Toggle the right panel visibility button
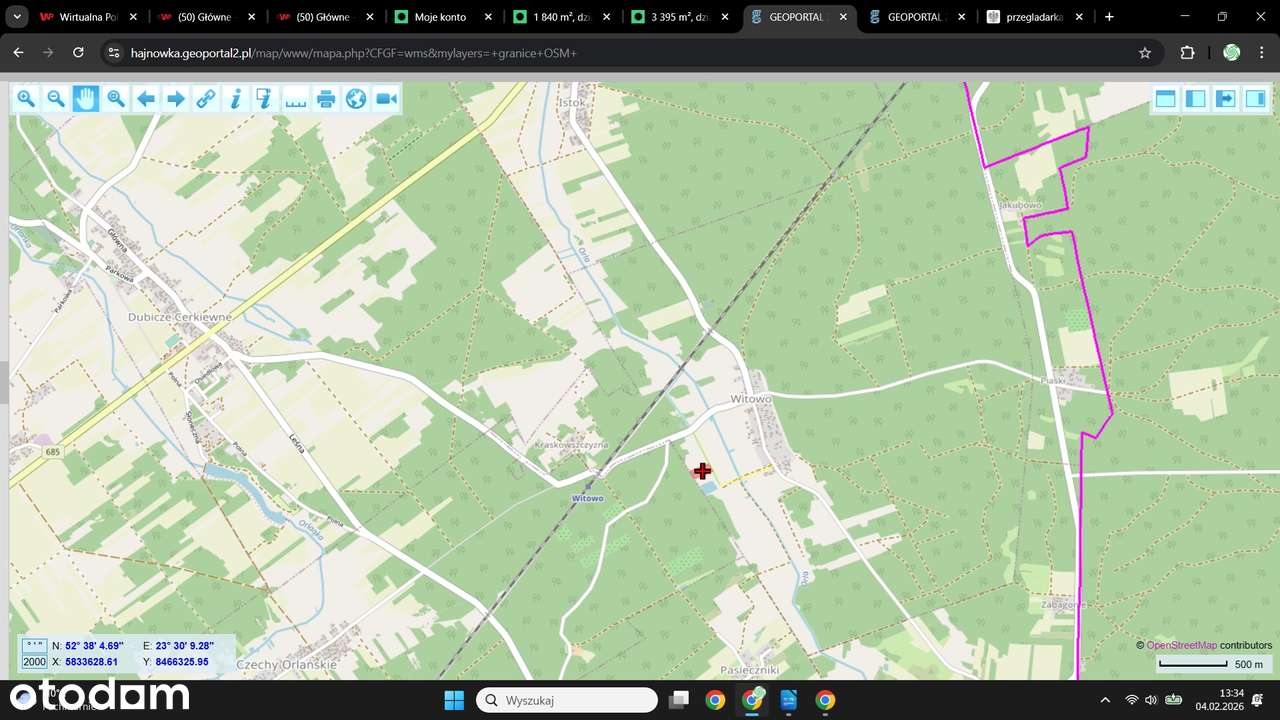 click(x=1255, y=98)
